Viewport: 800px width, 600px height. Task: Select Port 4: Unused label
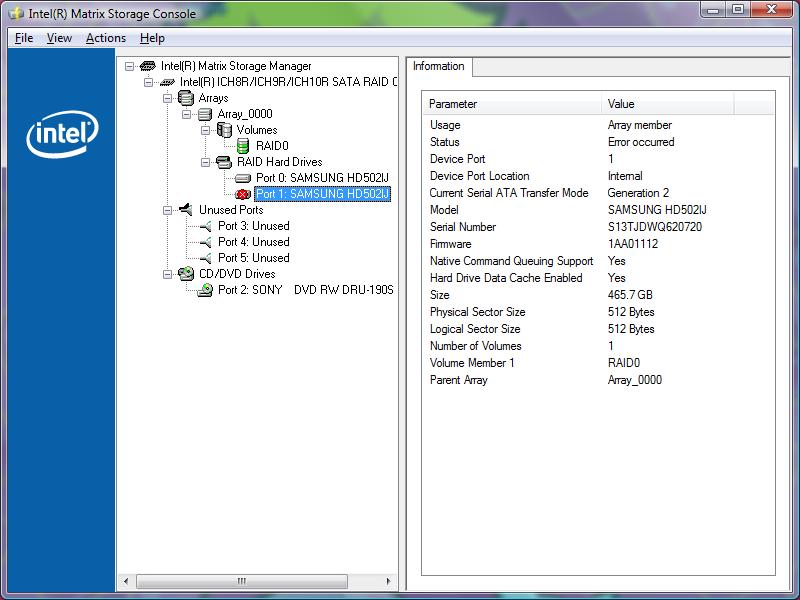(254, 242)
